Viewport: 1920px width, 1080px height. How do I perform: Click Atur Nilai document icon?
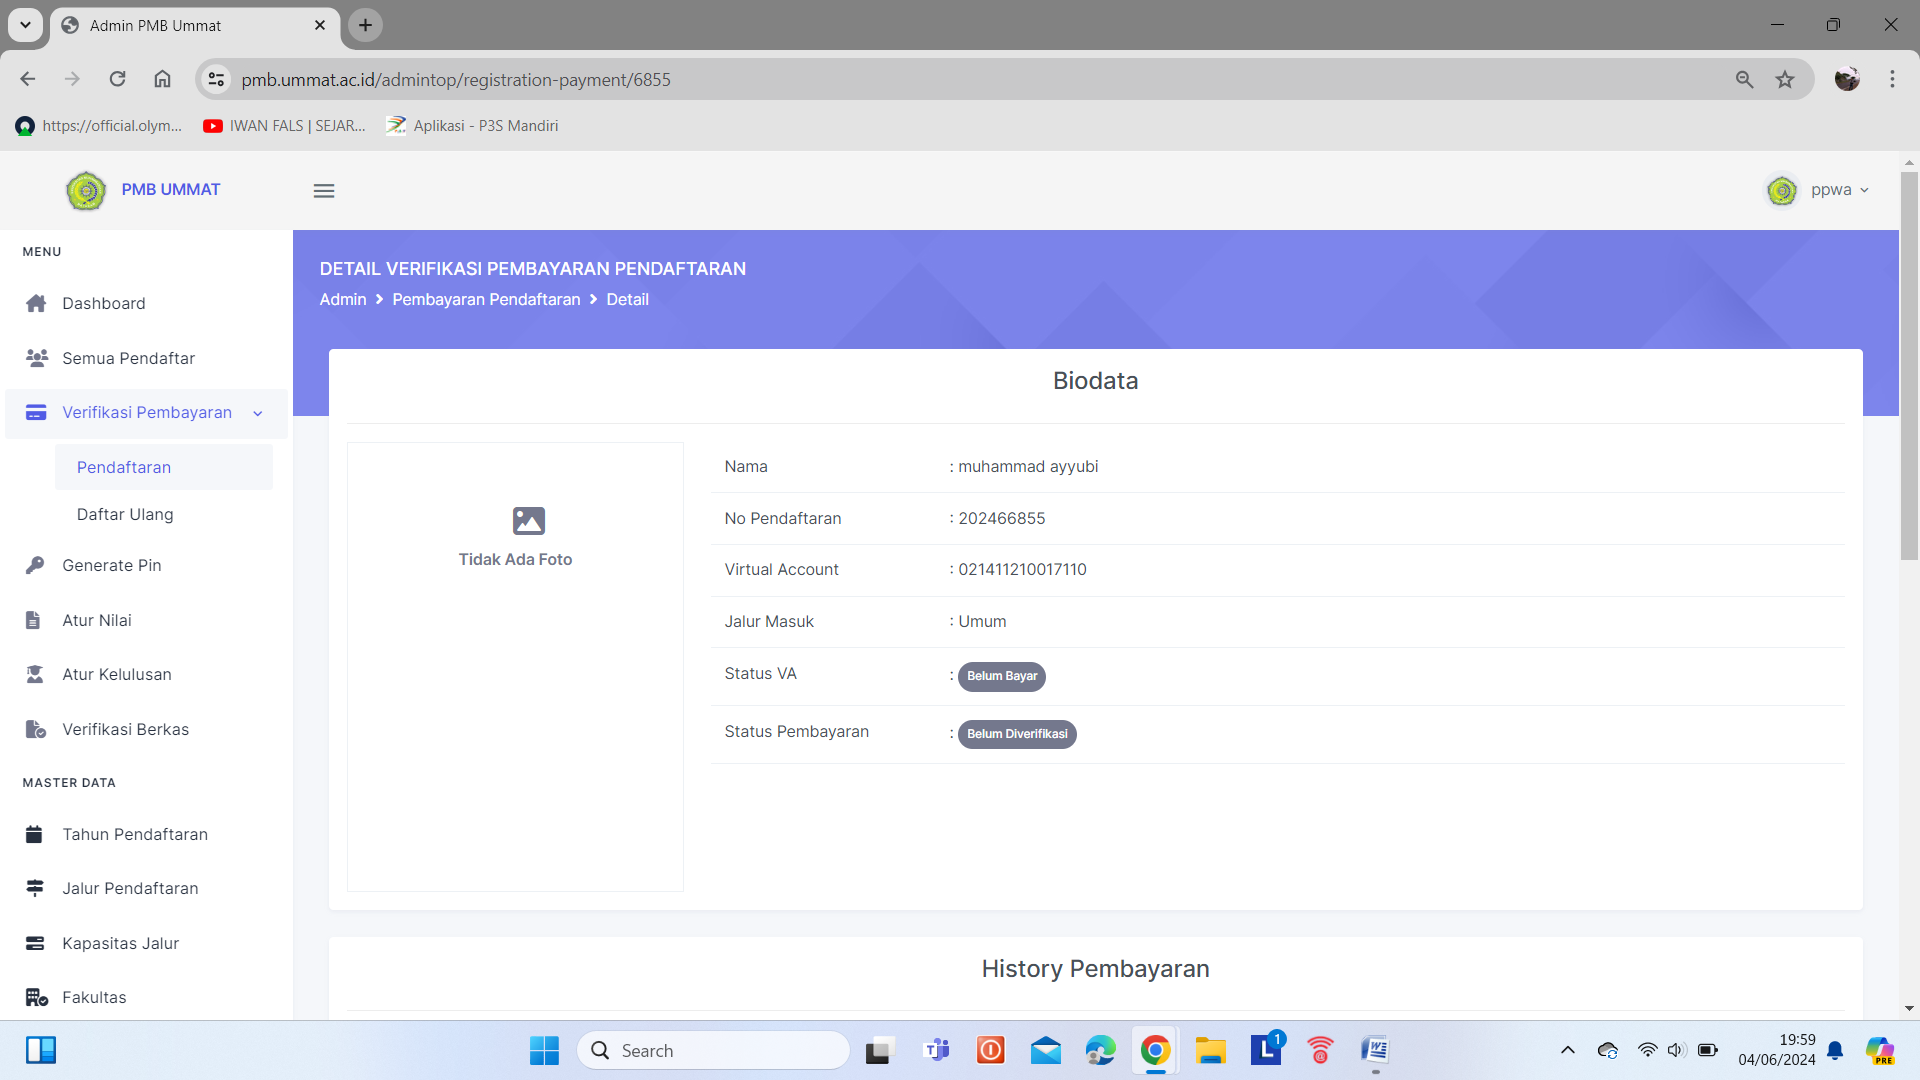coord(33,620)
